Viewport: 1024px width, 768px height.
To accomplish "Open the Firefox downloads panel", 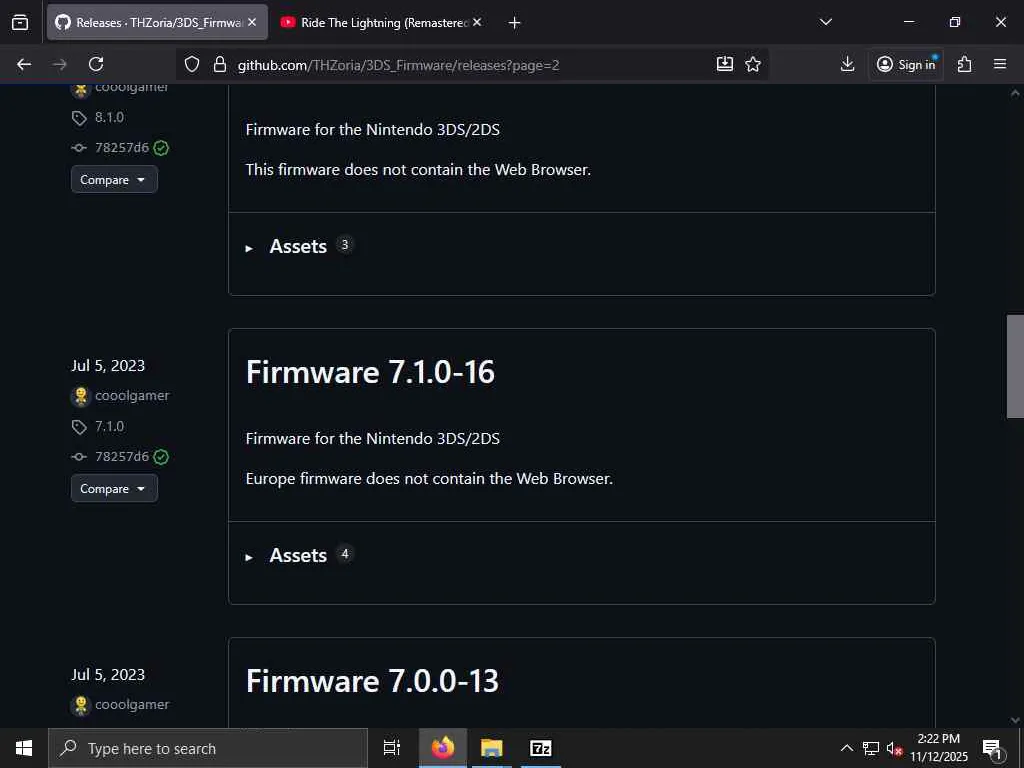I will (847, 64).
